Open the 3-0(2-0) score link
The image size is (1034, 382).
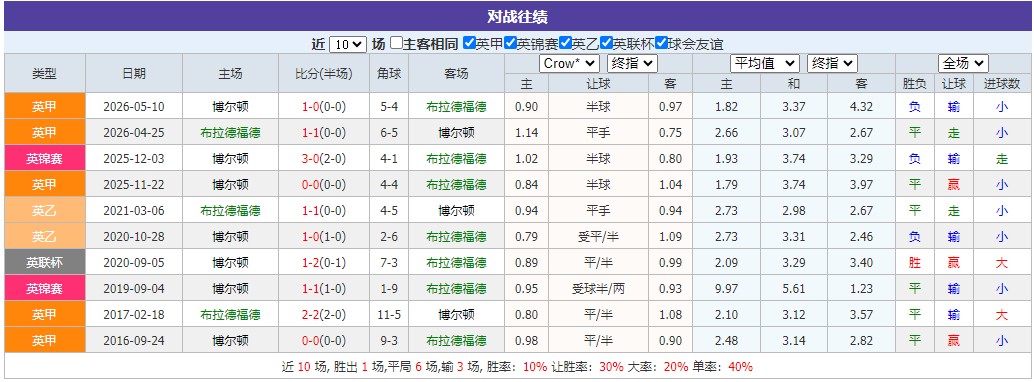pos(324,158)
